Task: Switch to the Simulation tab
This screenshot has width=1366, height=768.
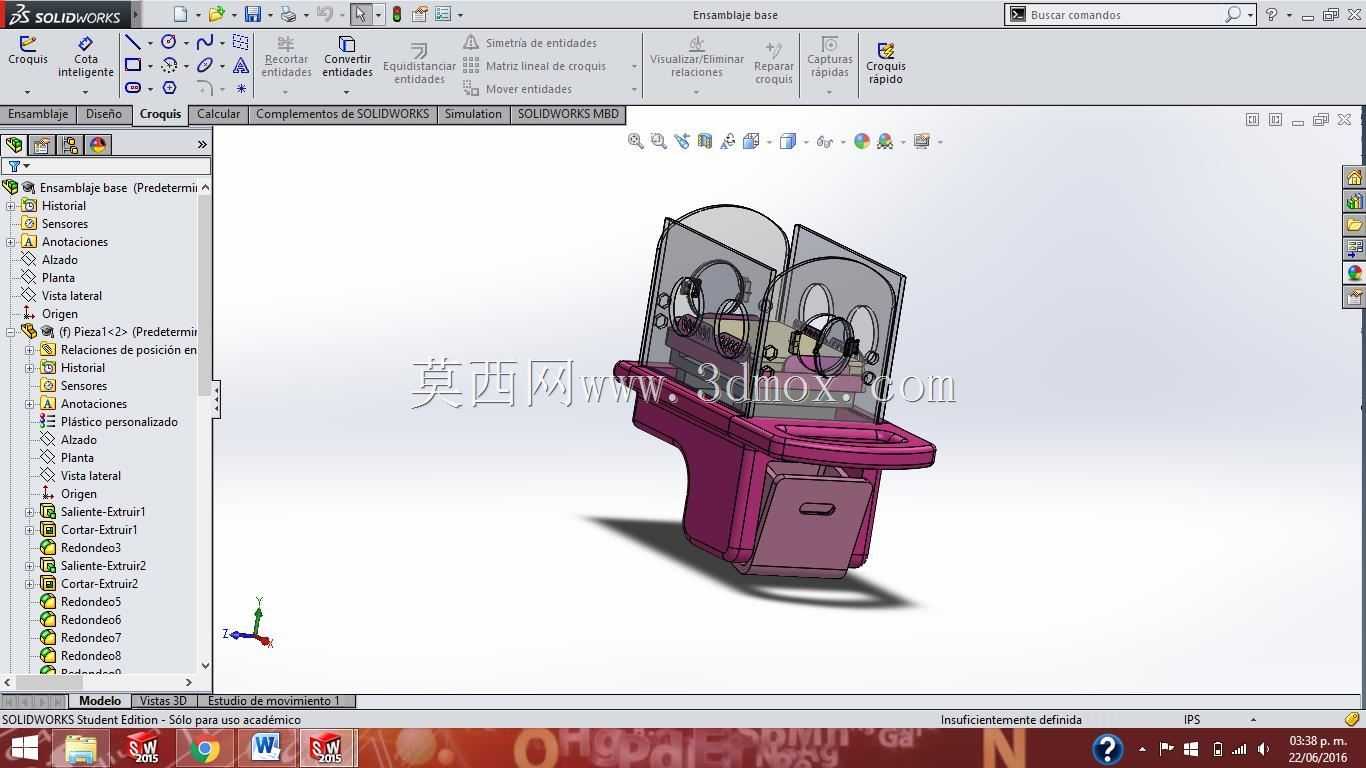Action: tap(473, 114)
